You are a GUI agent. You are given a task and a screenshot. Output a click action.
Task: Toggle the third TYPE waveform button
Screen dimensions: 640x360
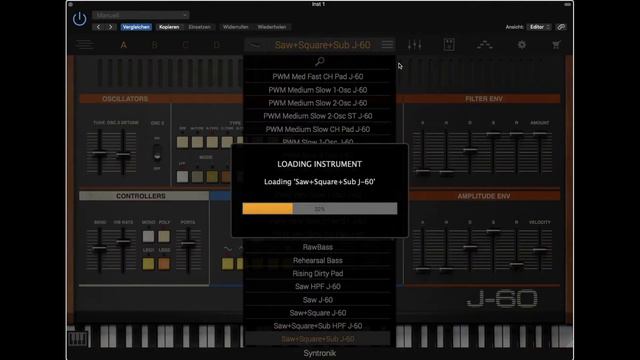[212, 142]
